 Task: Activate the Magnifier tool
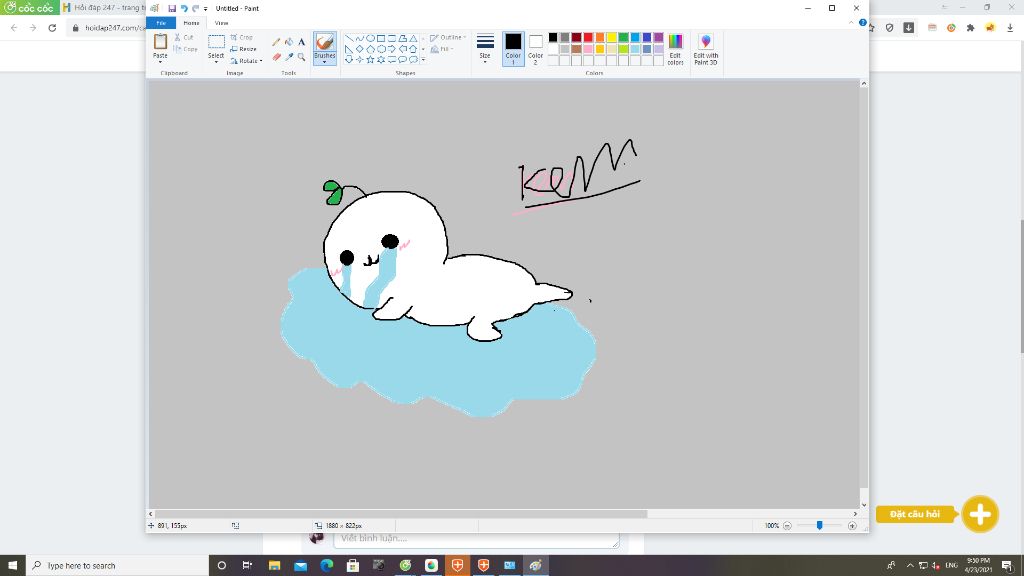301,57
